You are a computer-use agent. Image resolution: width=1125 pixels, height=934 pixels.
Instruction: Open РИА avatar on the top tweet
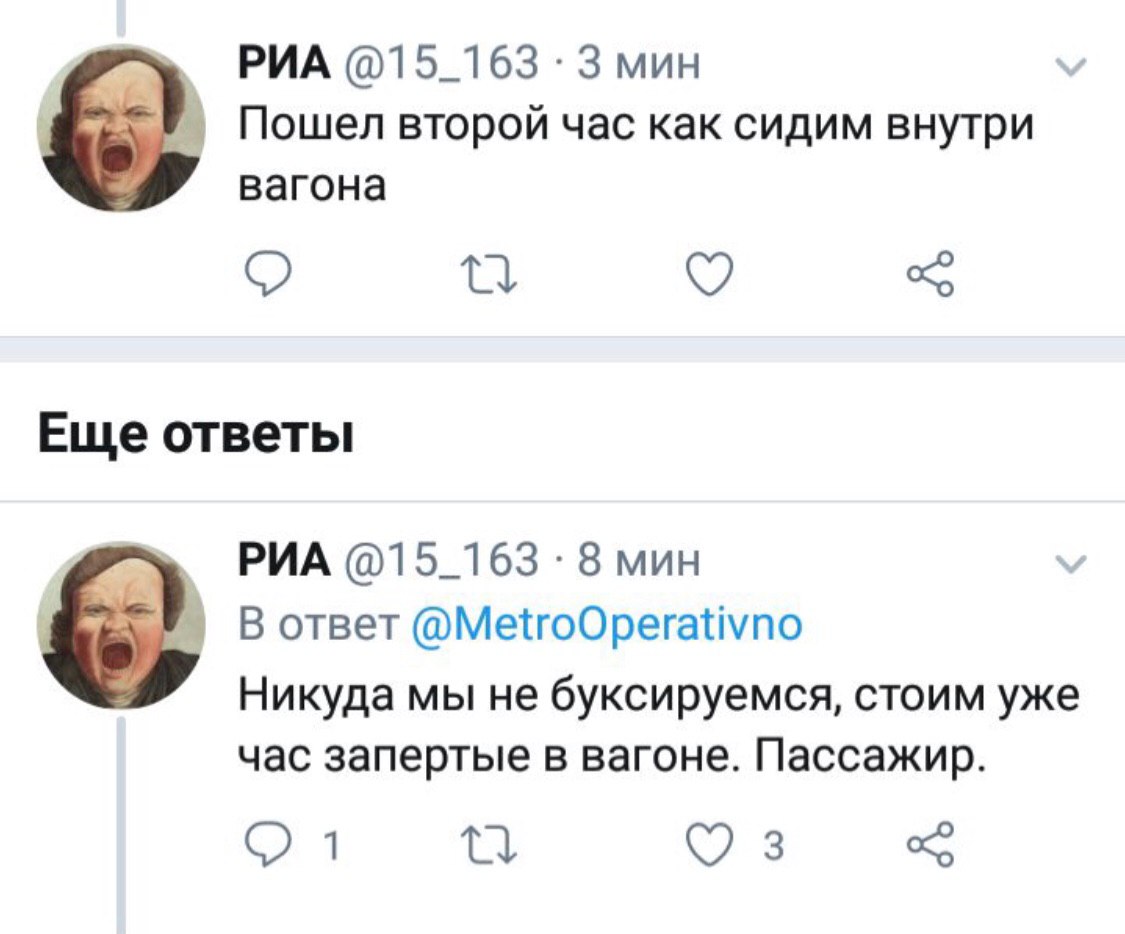click(121, 127)
